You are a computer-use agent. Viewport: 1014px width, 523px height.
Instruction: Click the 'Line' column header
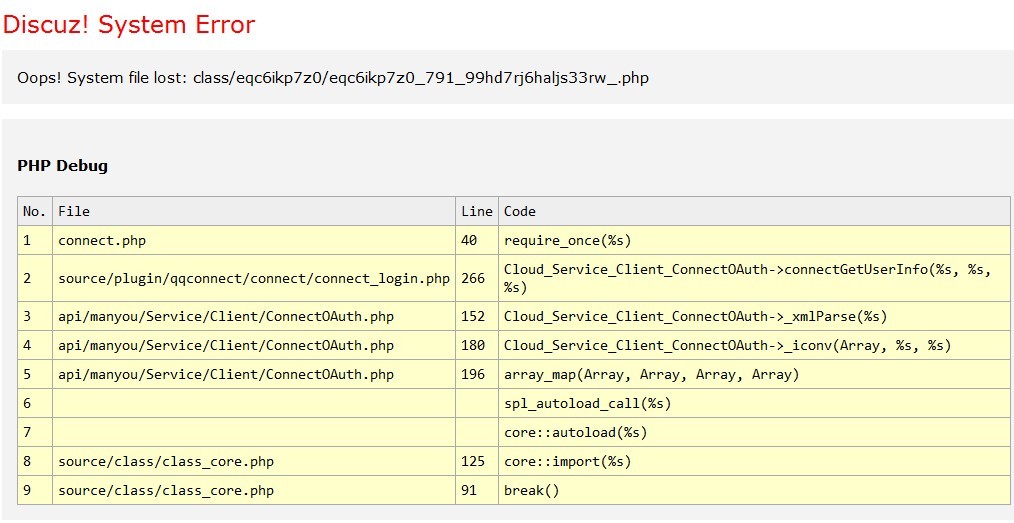point(477,211)
